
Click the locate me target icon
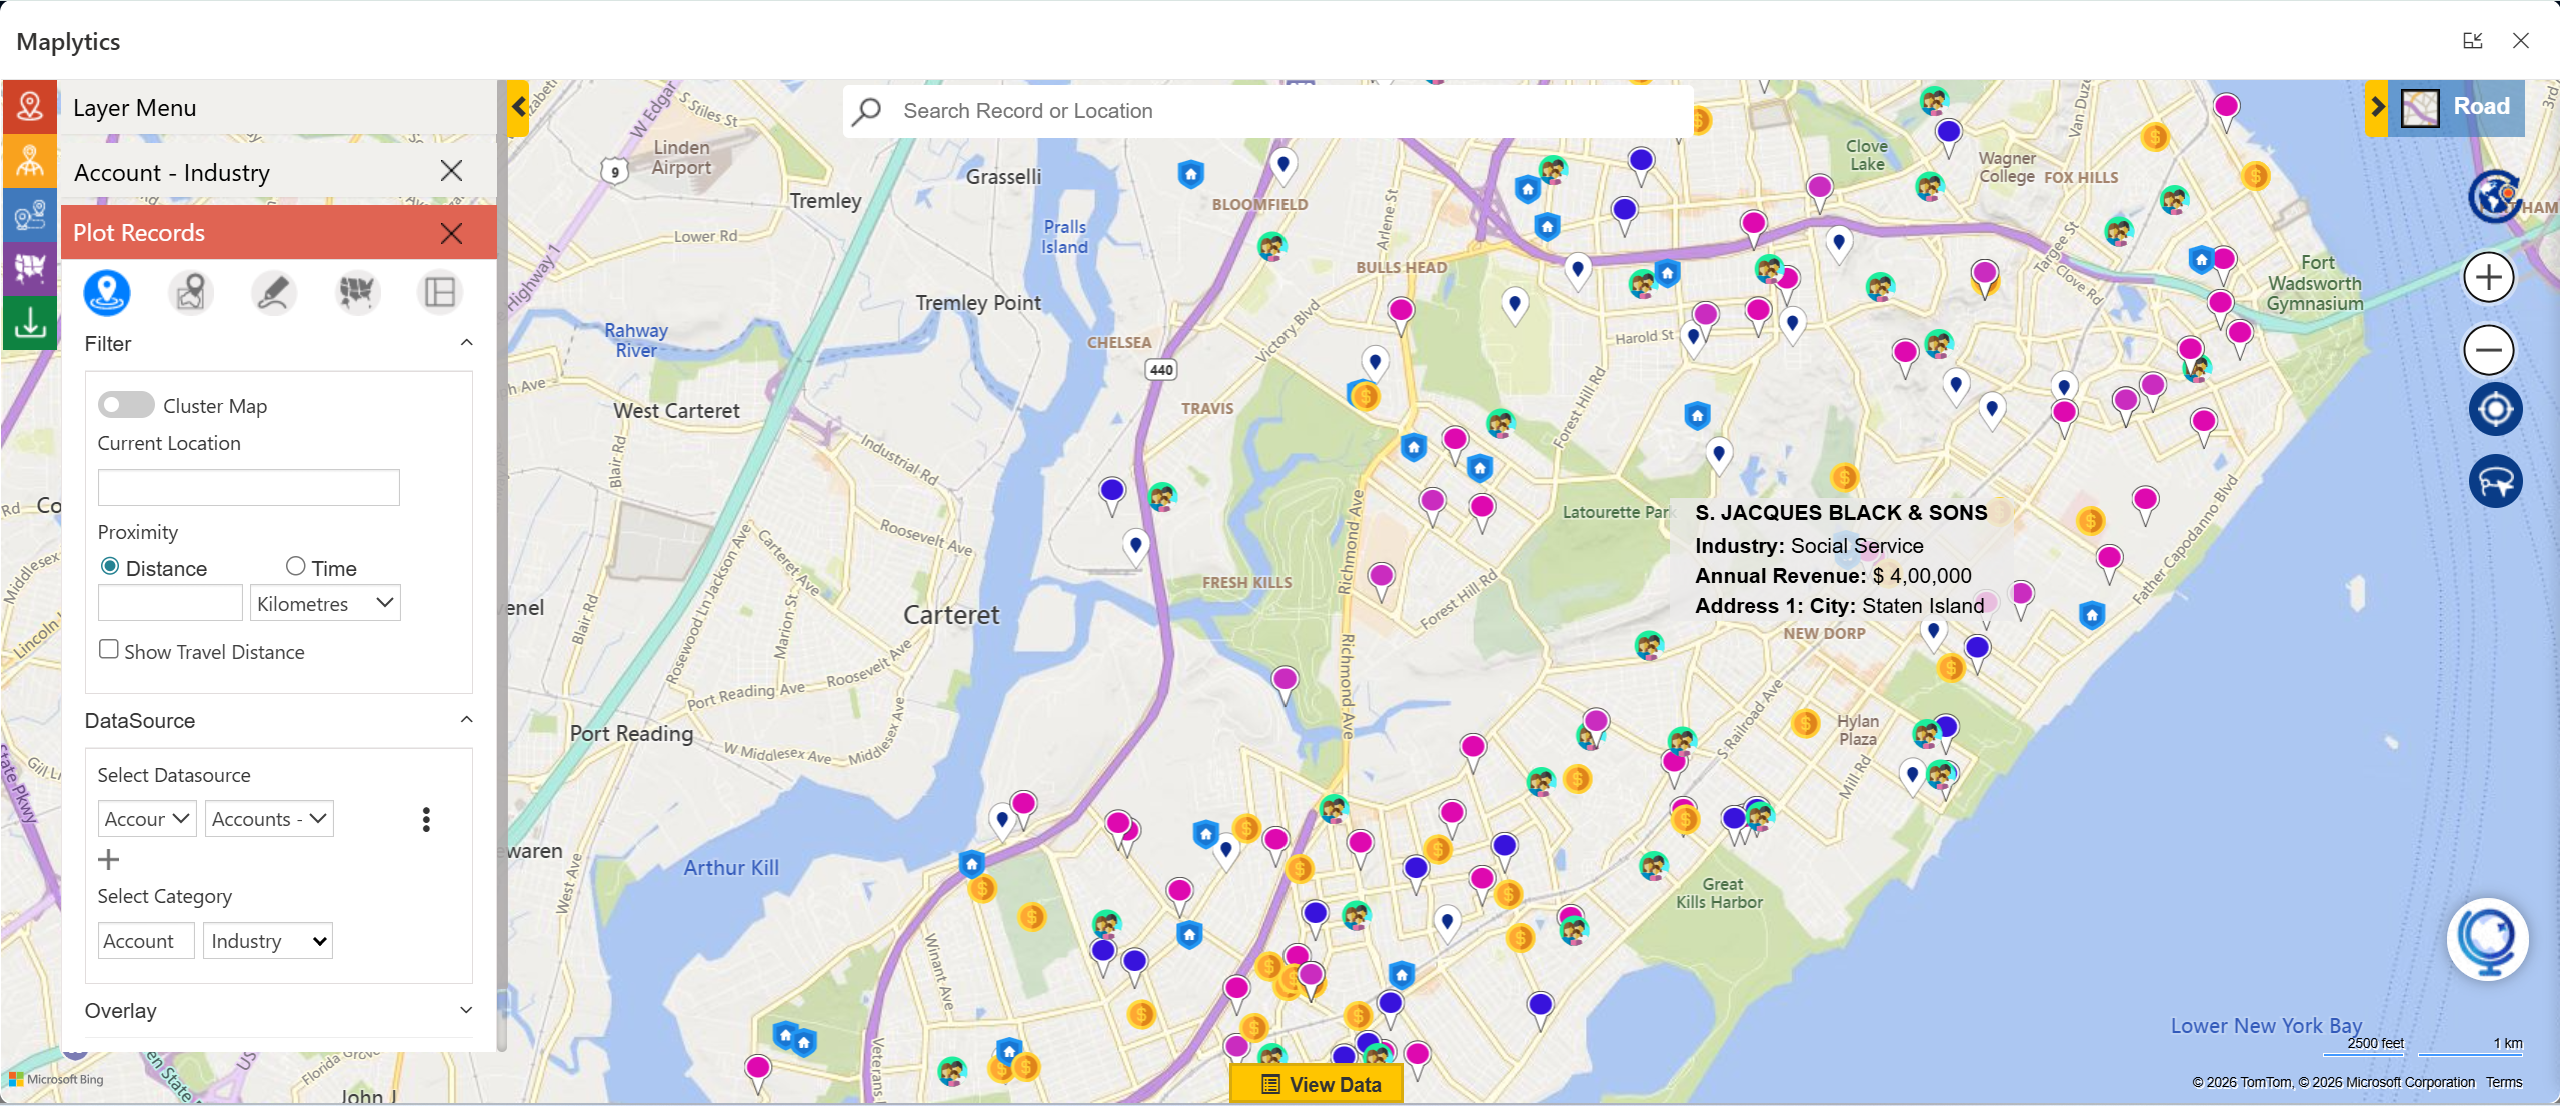pyautogui.click(x=2495, y=410)
